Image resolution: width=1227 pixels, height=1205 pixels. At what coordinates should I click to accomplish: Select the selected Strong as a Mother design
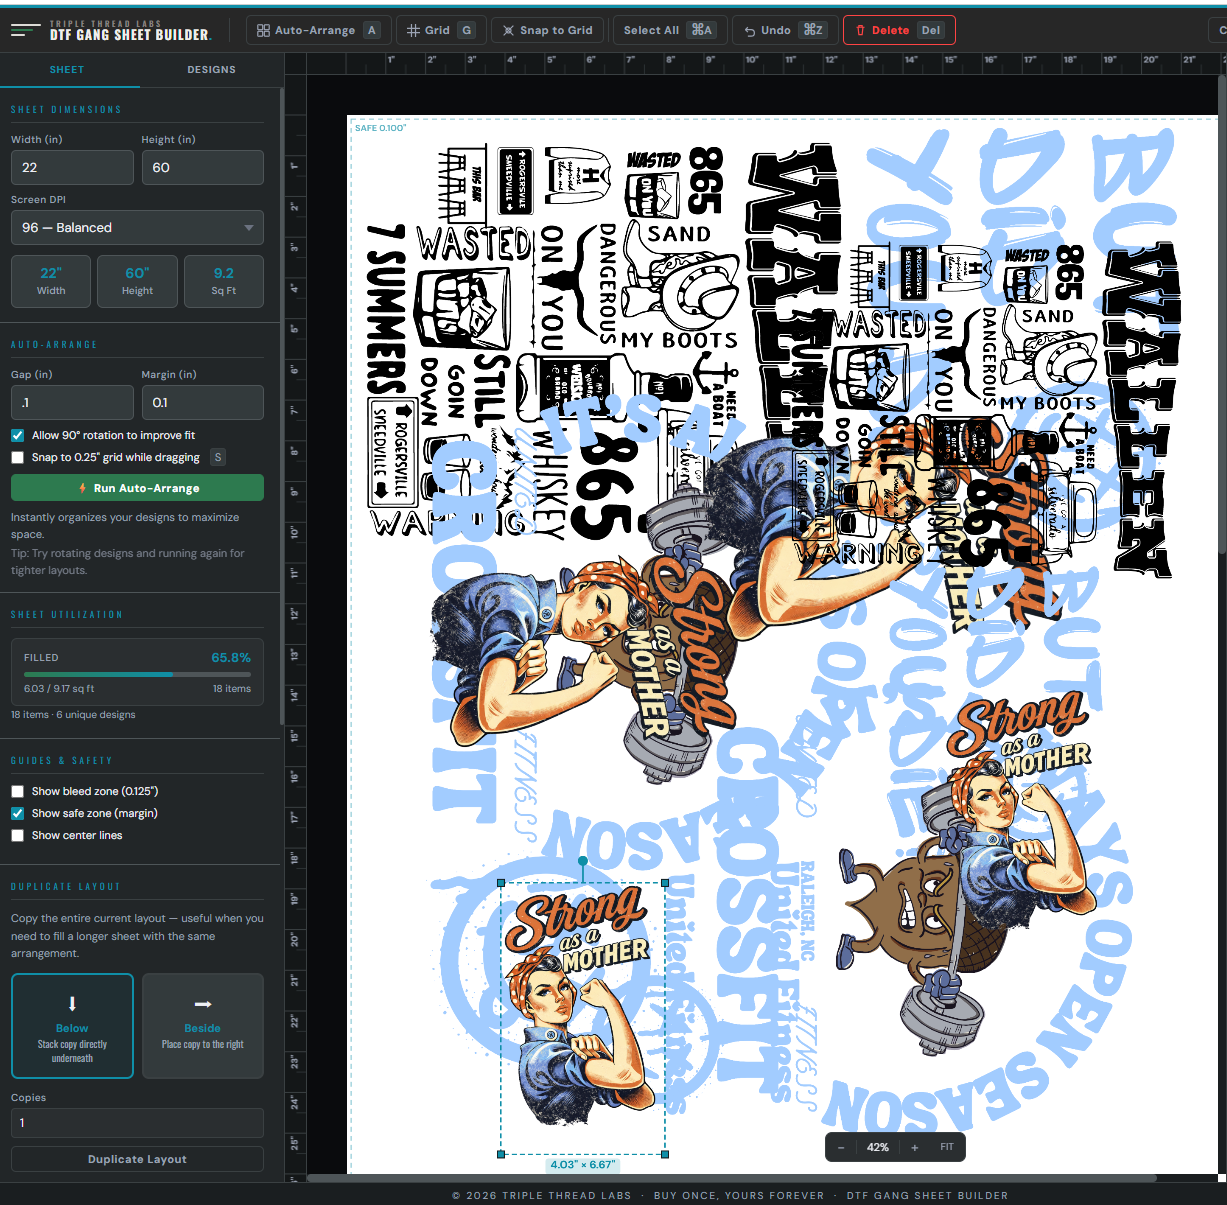pos(583,1018)
